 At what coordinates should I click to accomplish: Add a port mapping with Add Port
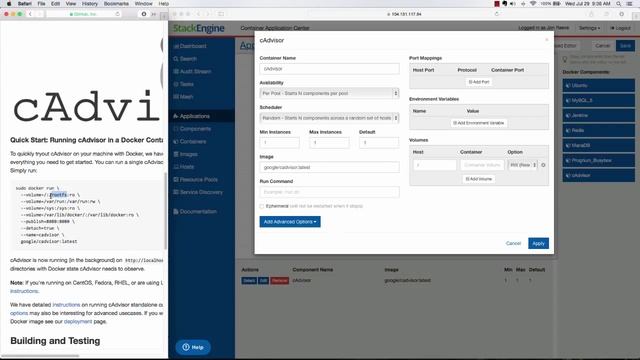pyautogui.click(x=479, y=82)
